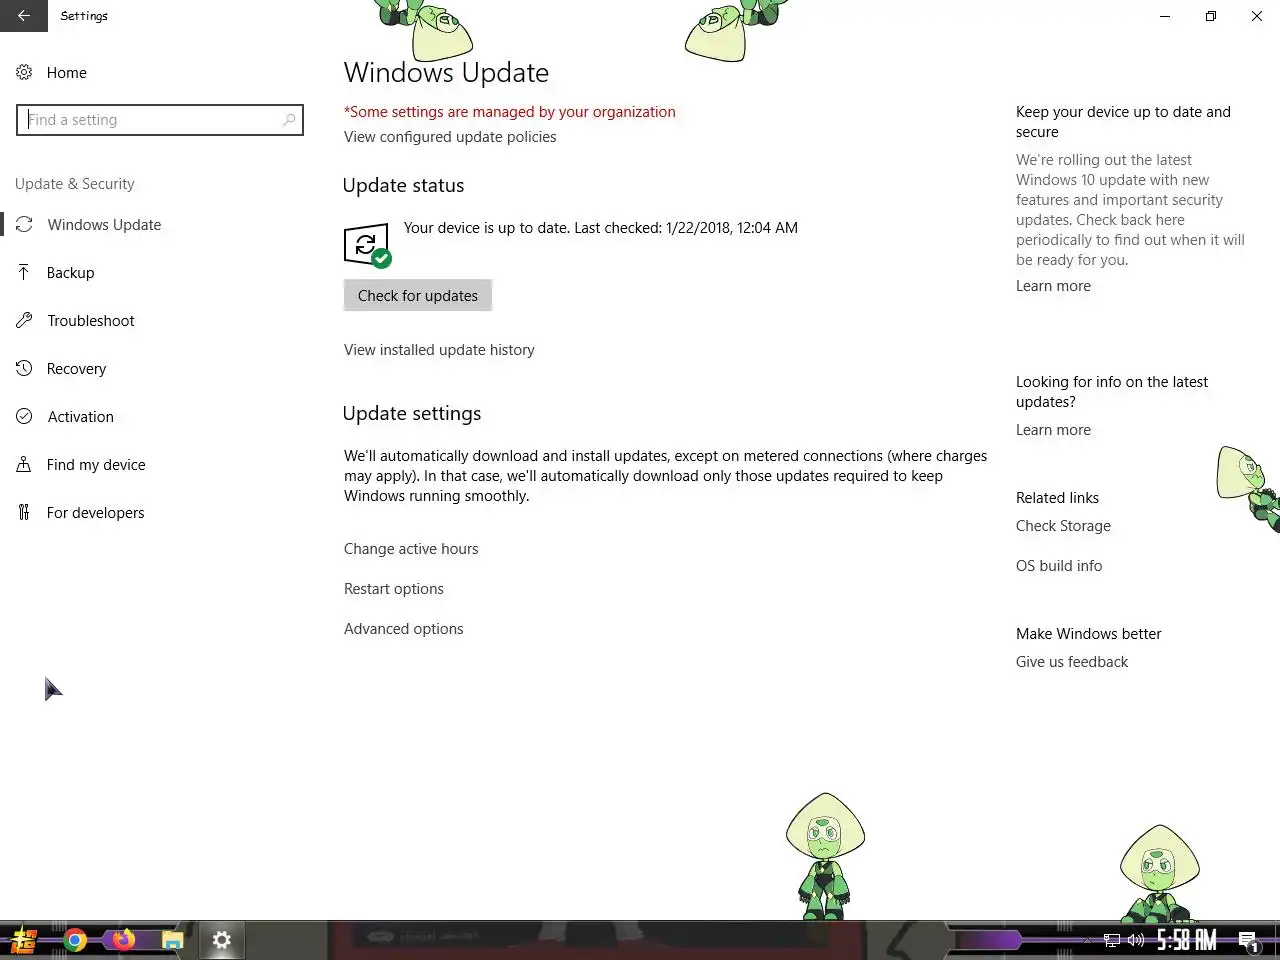This screenshot has width=1280, height=960.
Task: Switch to the Activation page
Action: (x=81, y=417)
